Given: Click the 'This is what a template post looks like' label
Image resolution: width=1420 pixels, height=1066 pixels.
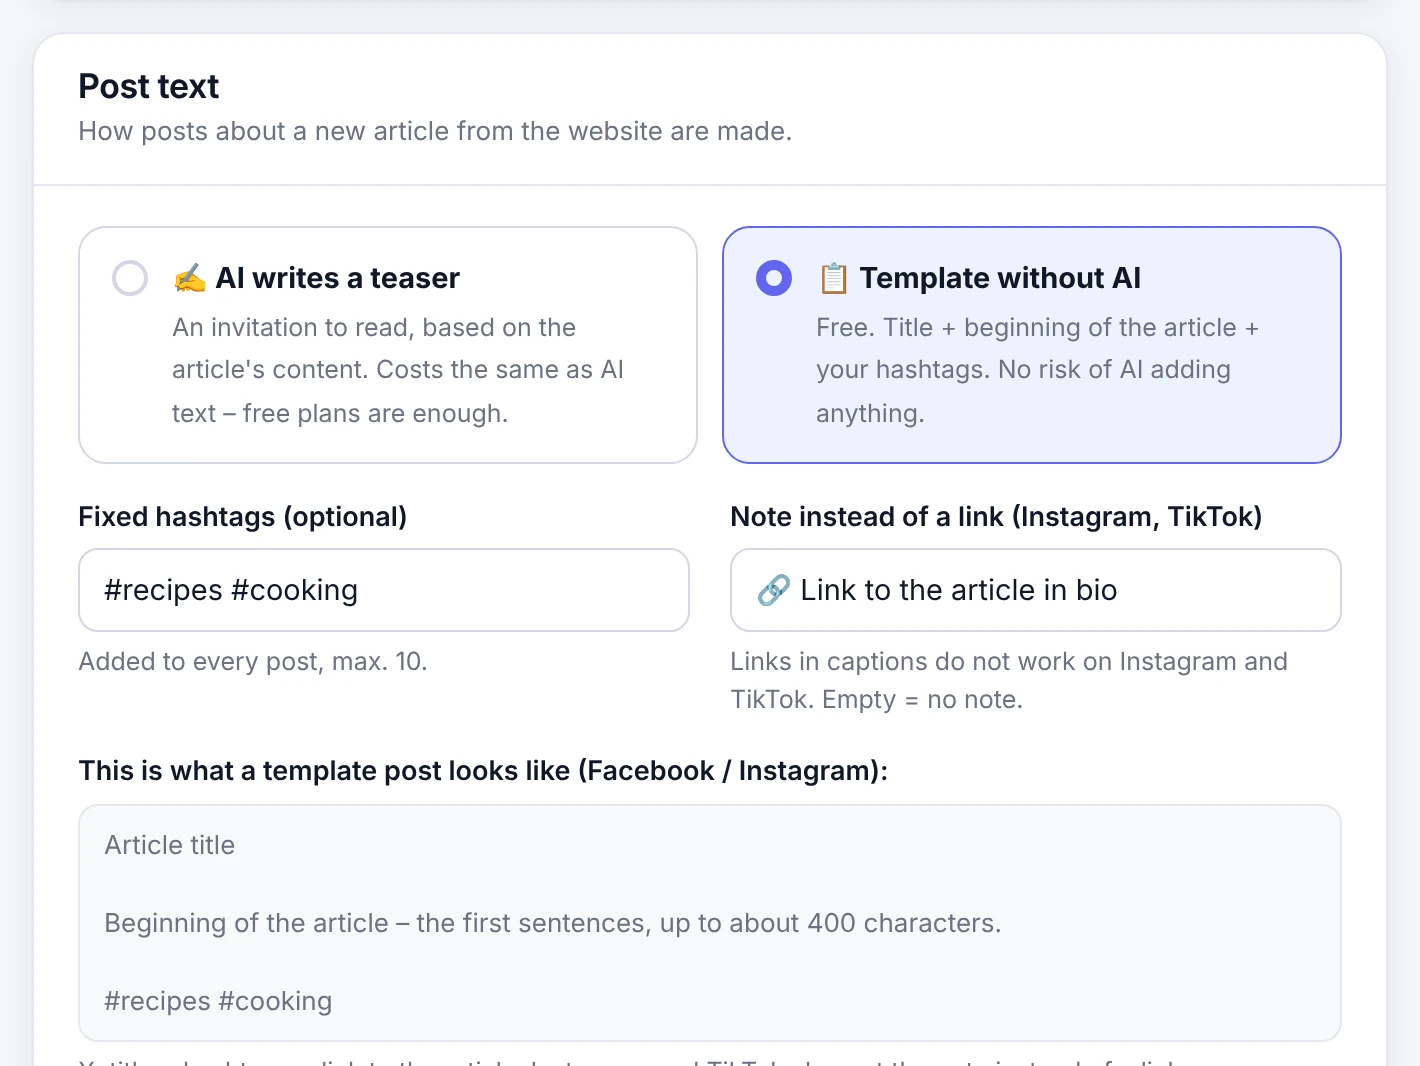Looking at the screenshot, I should point(483,771).
